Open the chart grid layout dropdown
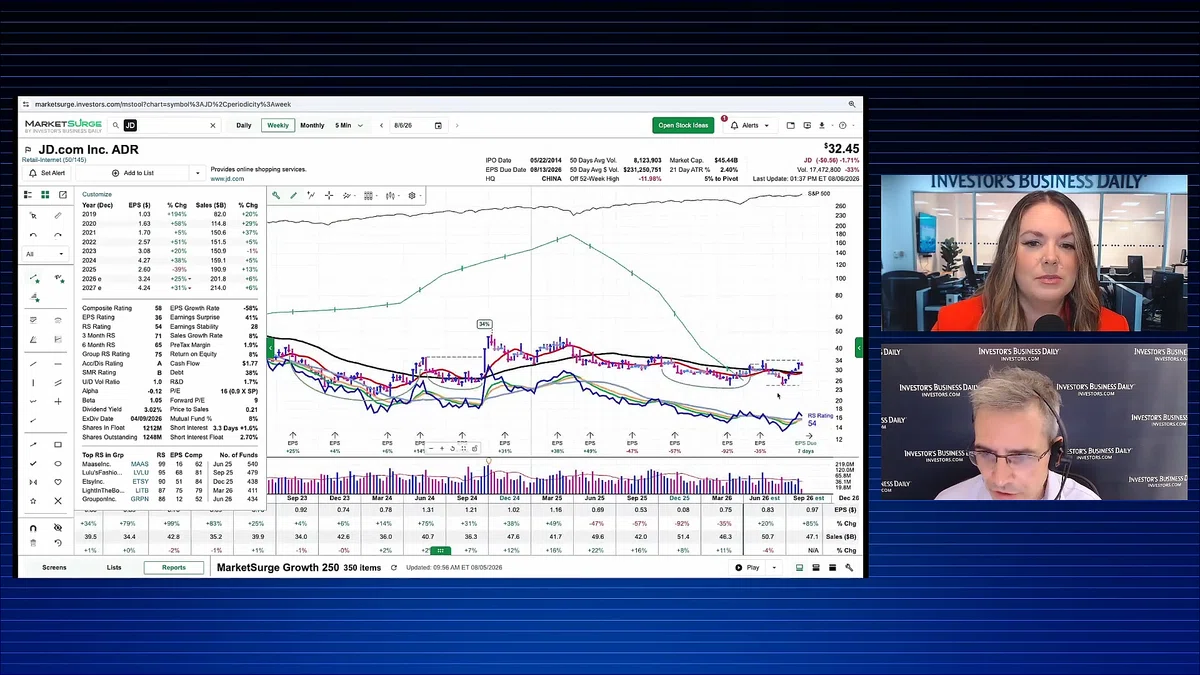Image resolution: width=1200 pixels, height=675 pixels. (x=369, y=195)
